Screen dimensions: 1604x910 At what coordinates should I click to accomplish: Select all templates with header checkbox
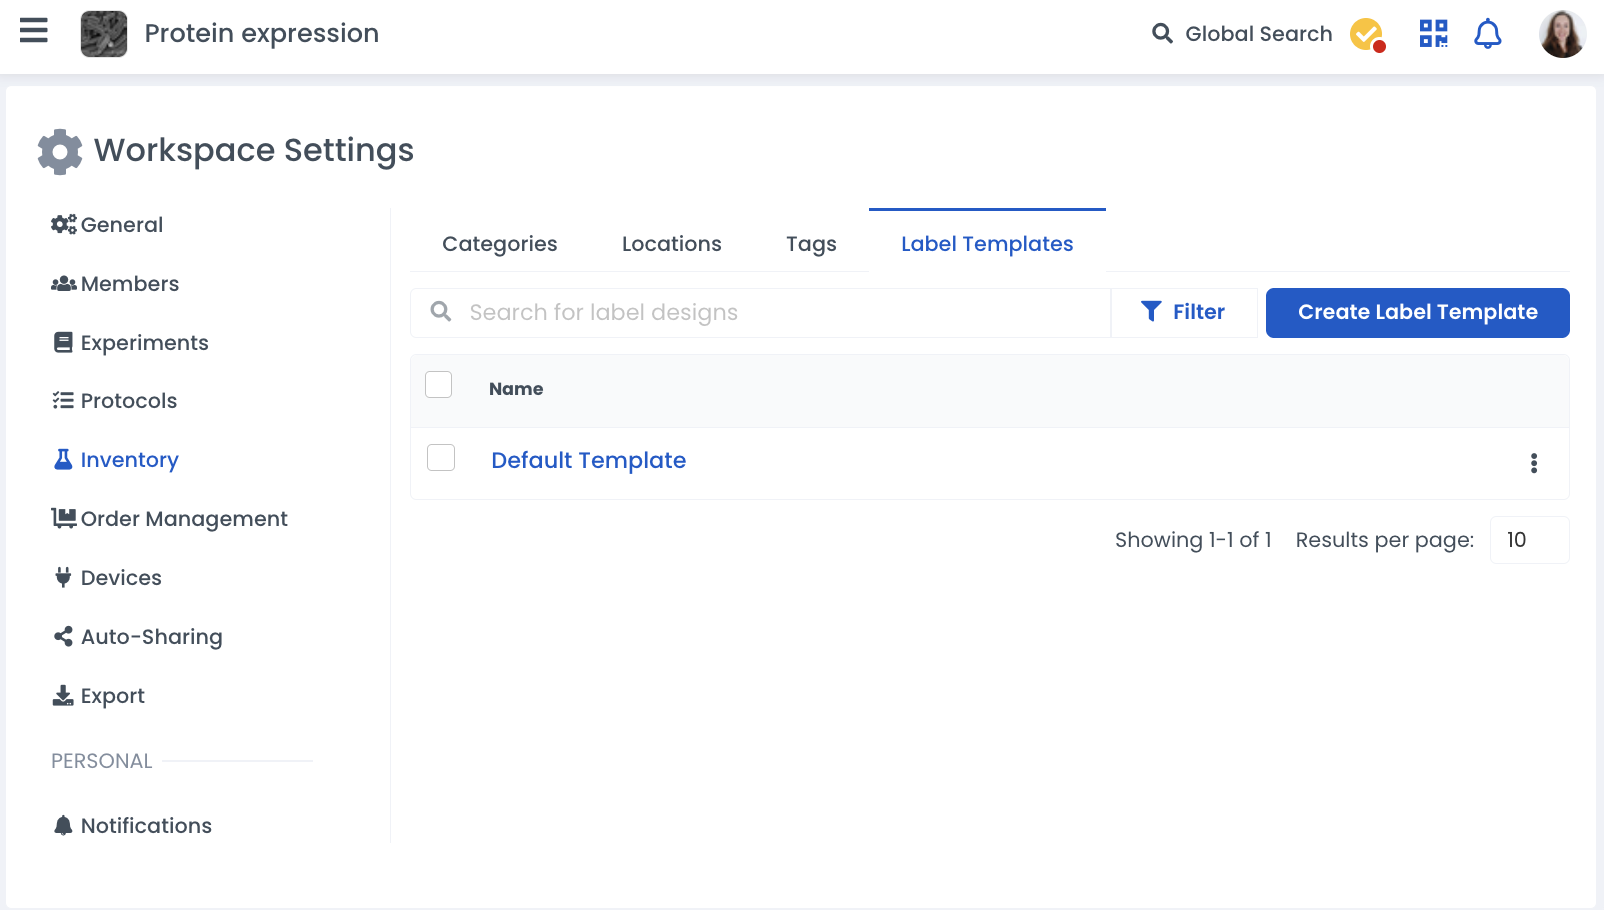click(439, 385)
